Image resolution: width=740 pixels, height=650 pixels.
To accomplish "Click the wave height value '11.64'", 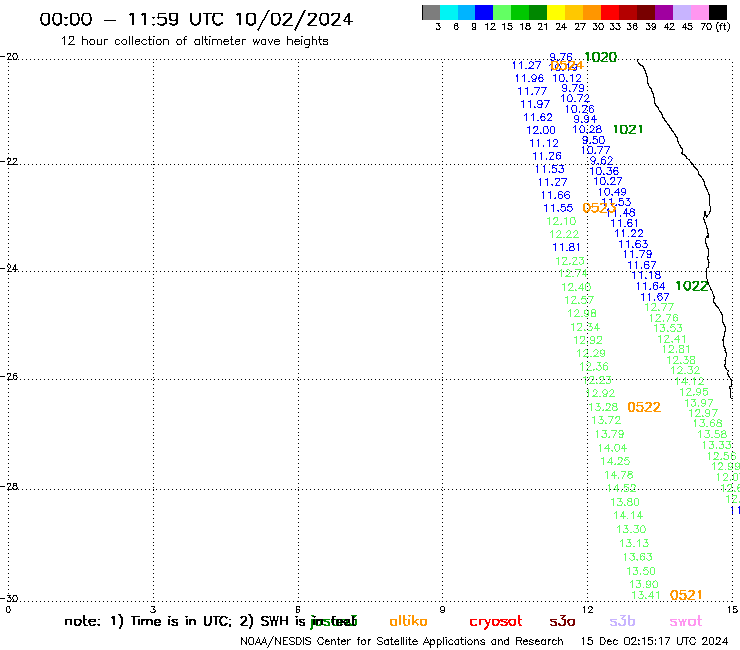I will point(650,287).
